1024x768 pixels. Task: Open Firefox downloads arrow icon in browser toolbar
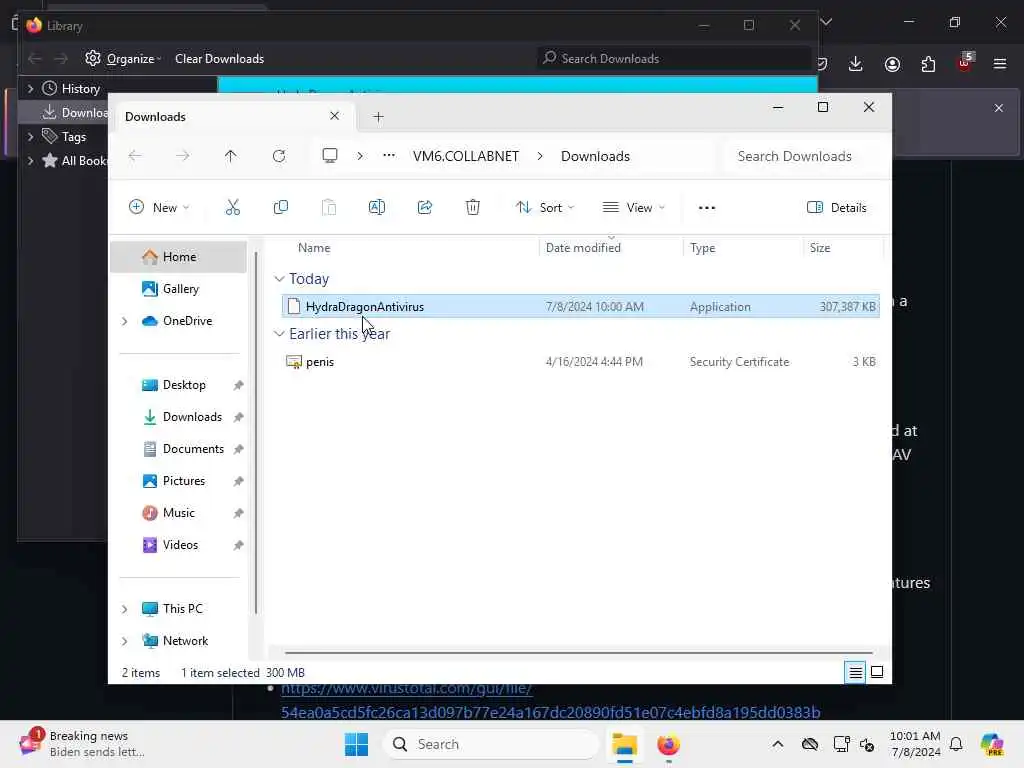coord(856,64)
